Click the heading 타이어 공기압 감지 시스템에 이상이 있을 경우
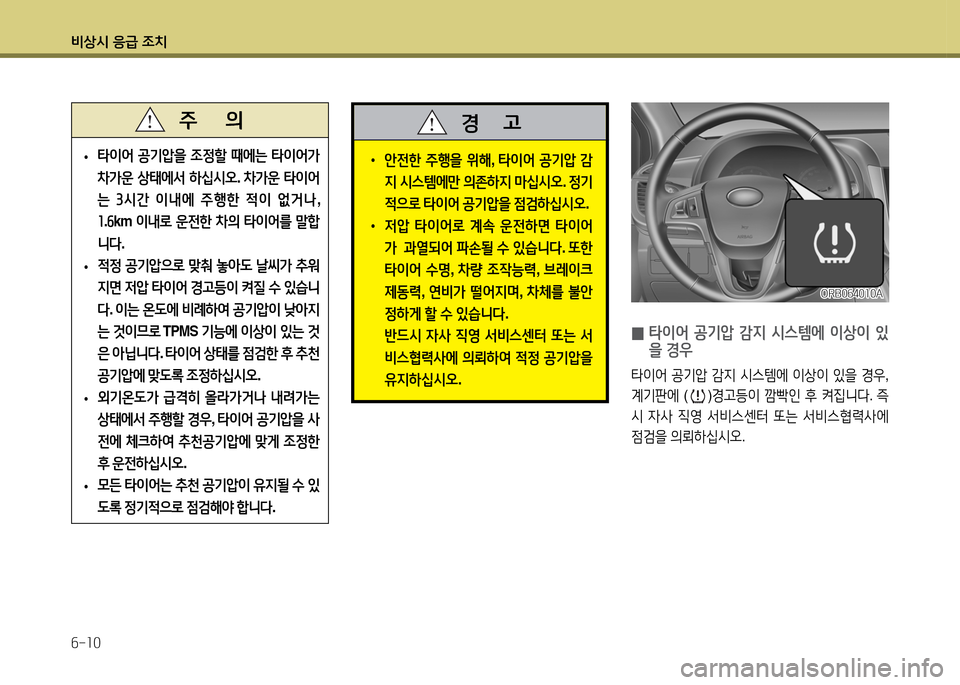 click(768, 342)
